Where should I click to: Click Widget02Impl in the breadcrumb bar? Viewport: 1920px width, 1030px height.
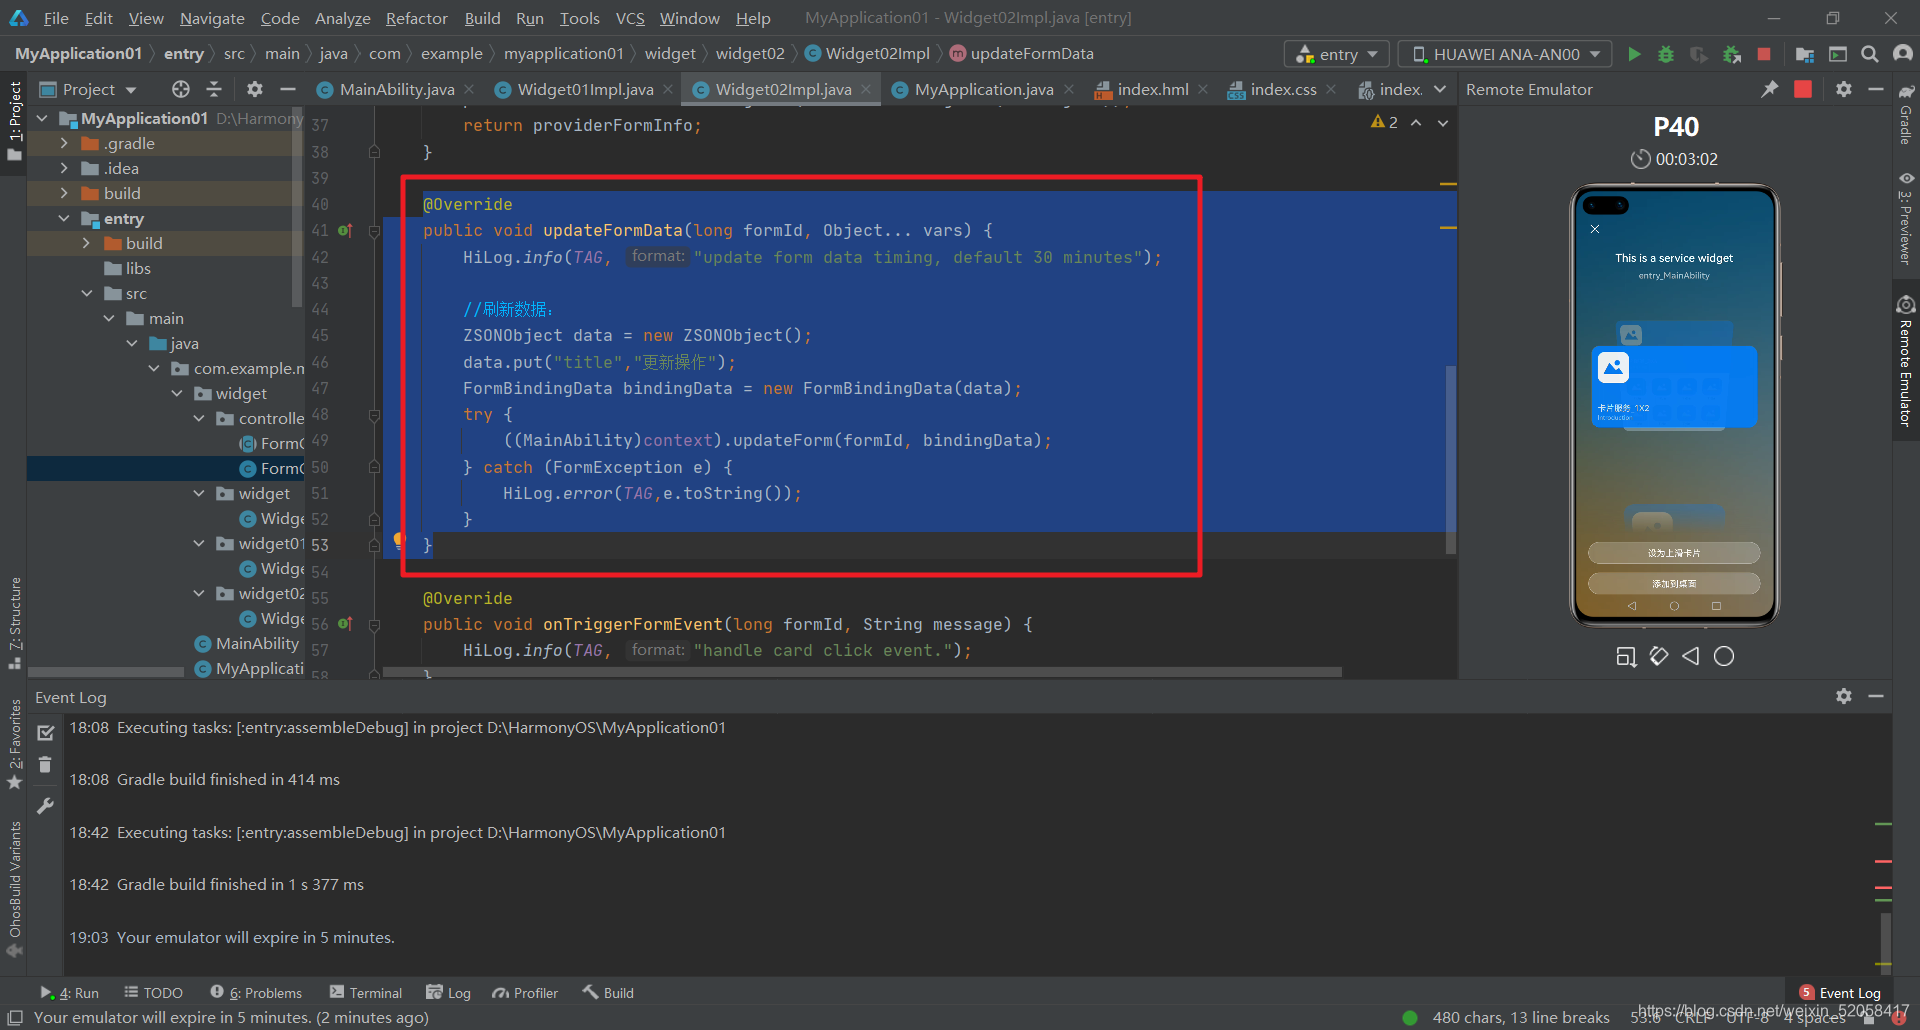[x=877, y=54]
